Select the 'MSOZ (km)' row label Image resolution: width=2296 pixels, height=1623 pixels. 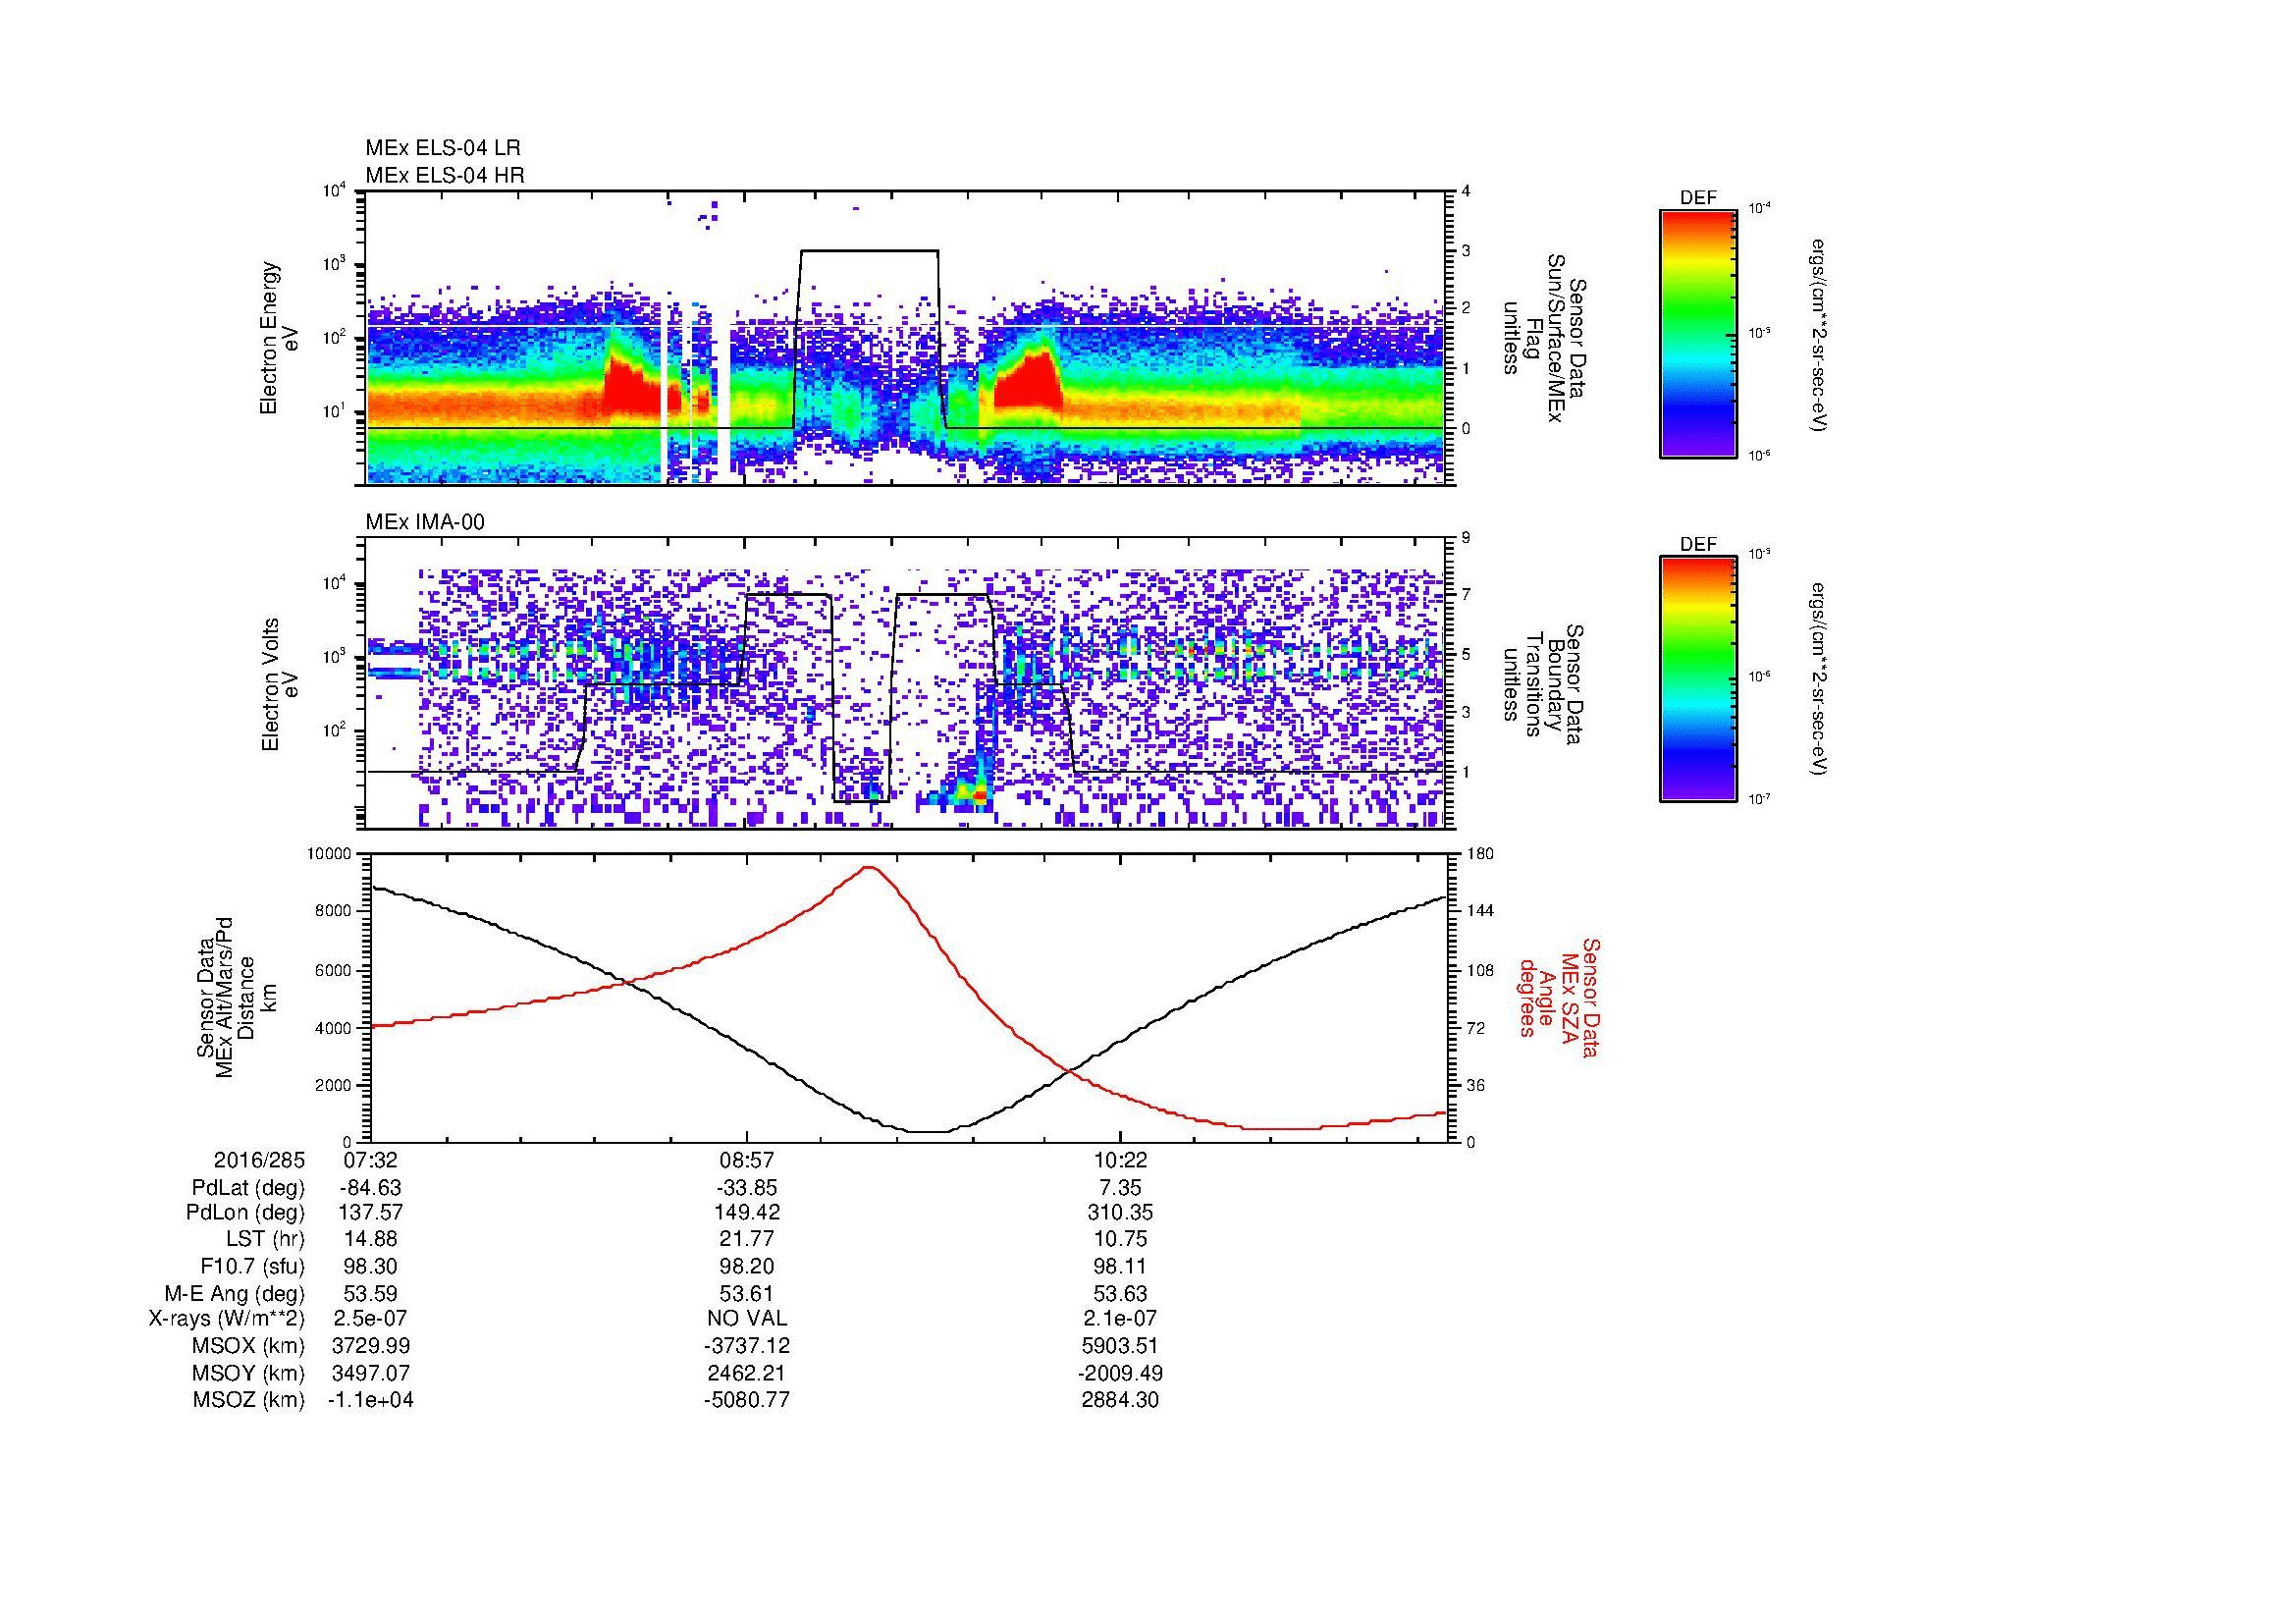pos(248,1400)
